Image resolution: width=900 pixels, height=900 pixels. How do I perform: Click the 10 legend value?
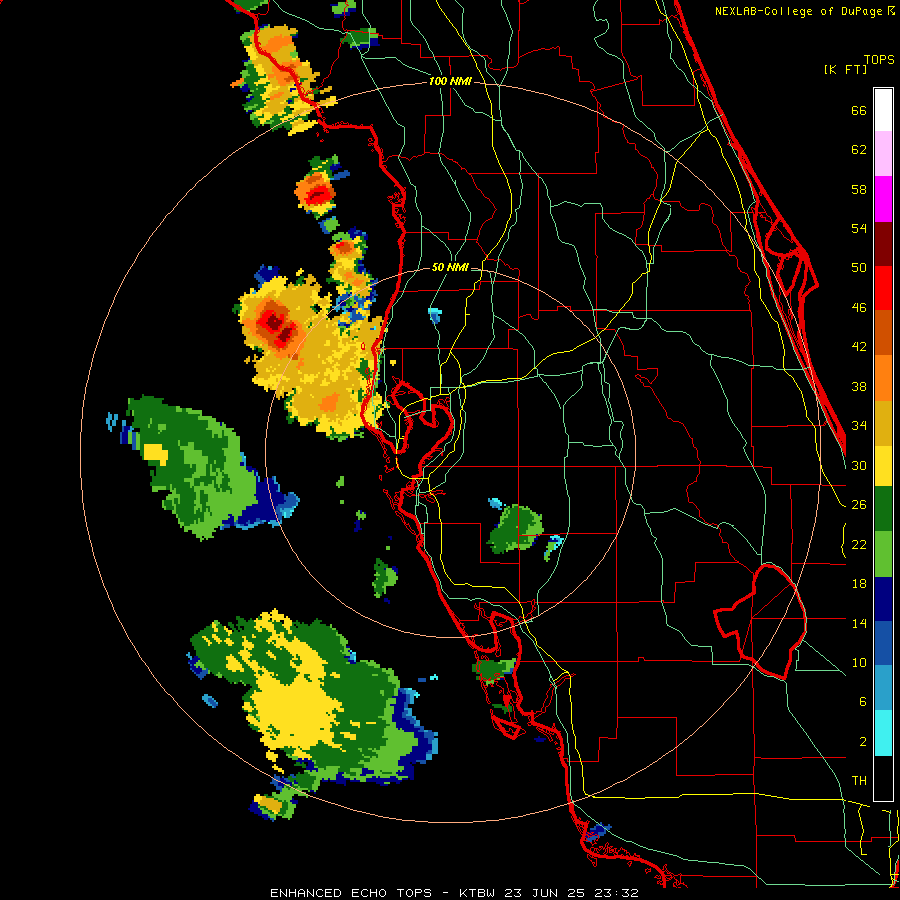(859, 662)
